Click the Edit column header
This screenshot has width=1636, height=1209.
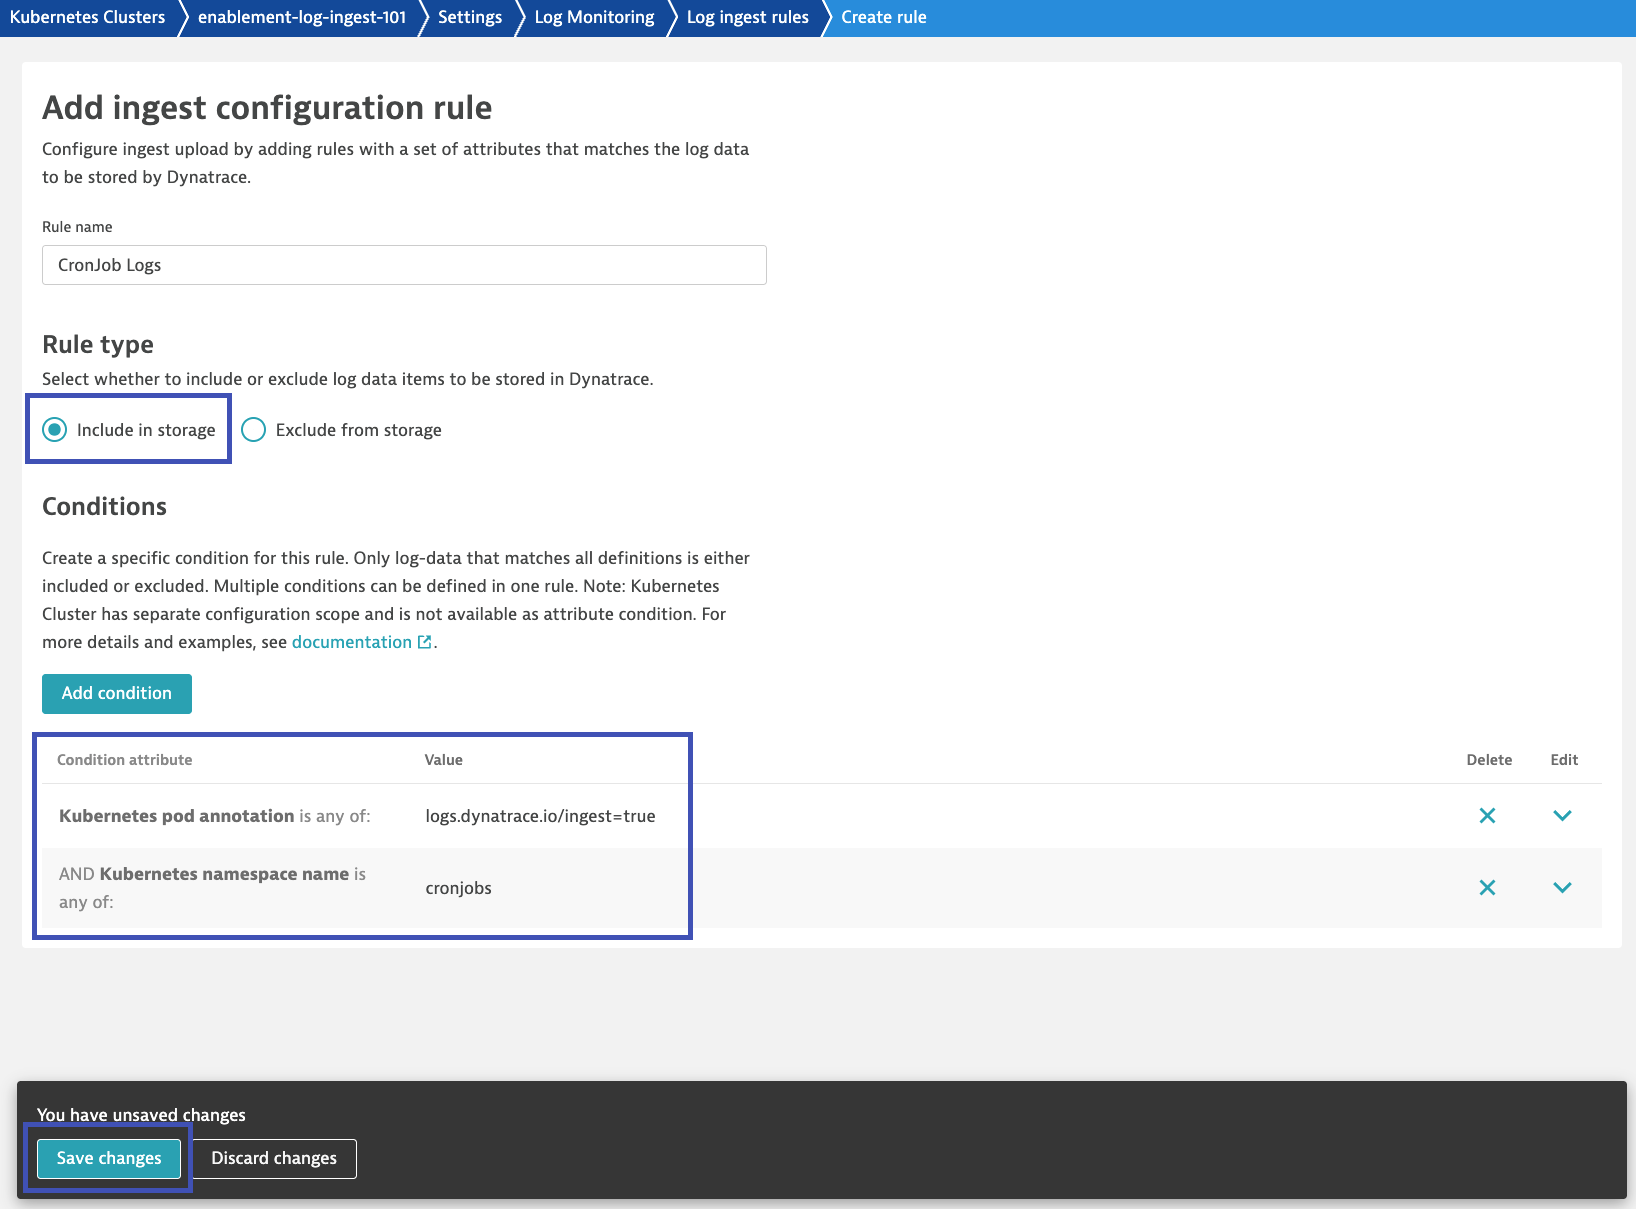pyautogui.click(x=1564, y=760)
